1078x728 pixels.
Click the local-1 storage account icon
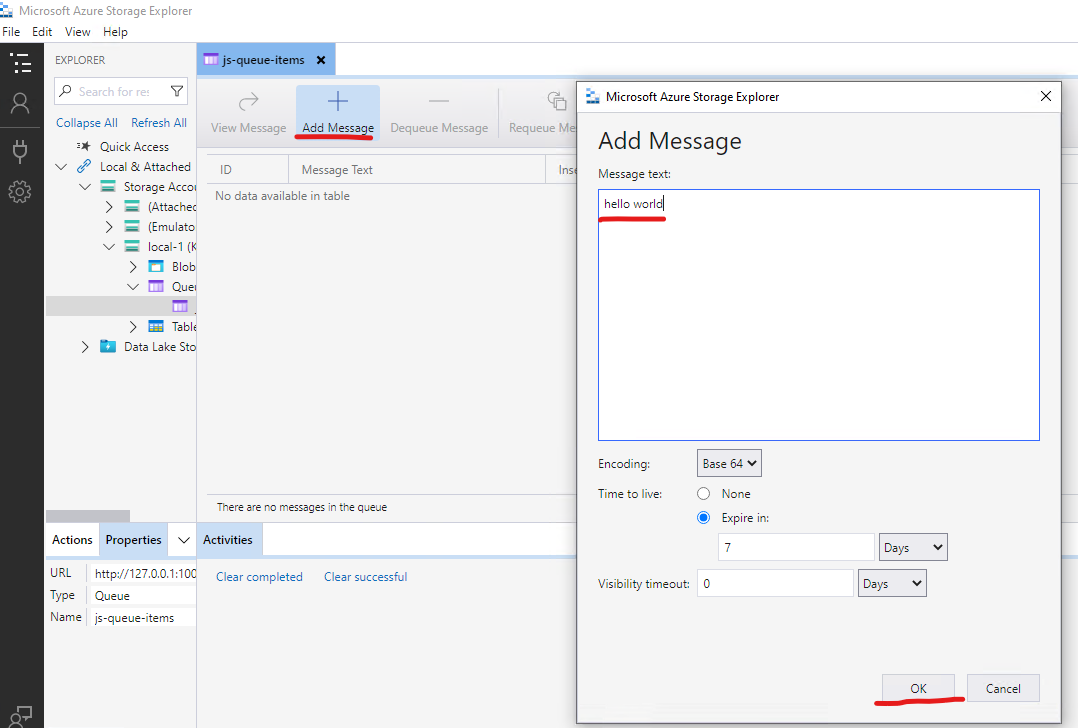(x=132, y=246)
